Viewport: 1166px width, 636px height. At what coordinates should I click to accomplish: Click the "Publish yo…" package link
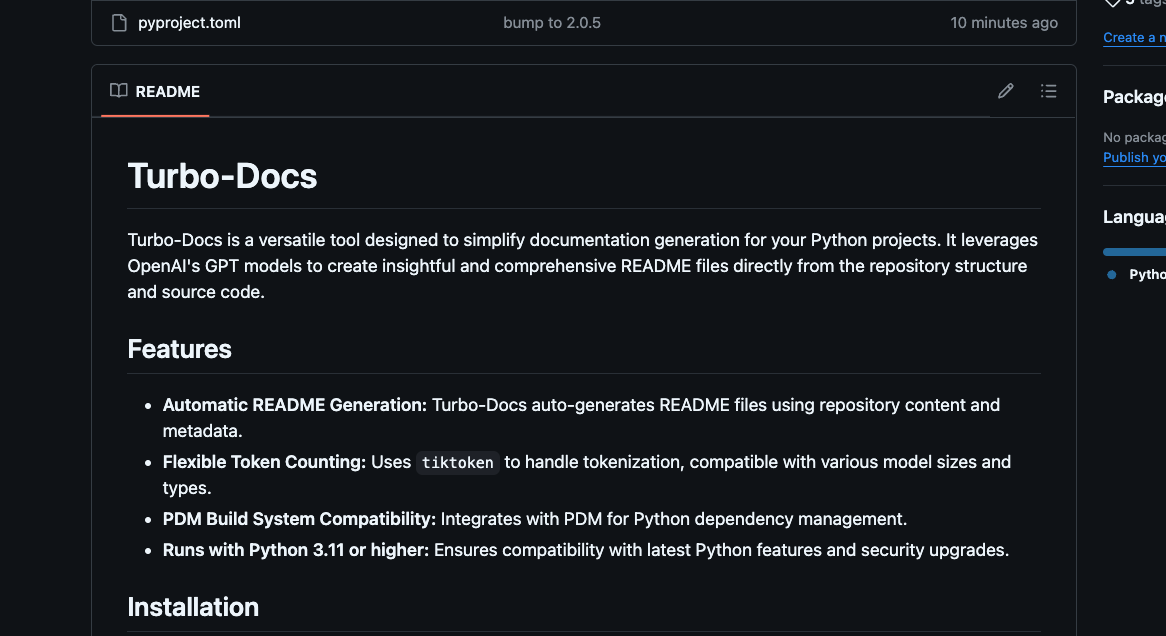pyautogui.click(x=1134, y=157)
